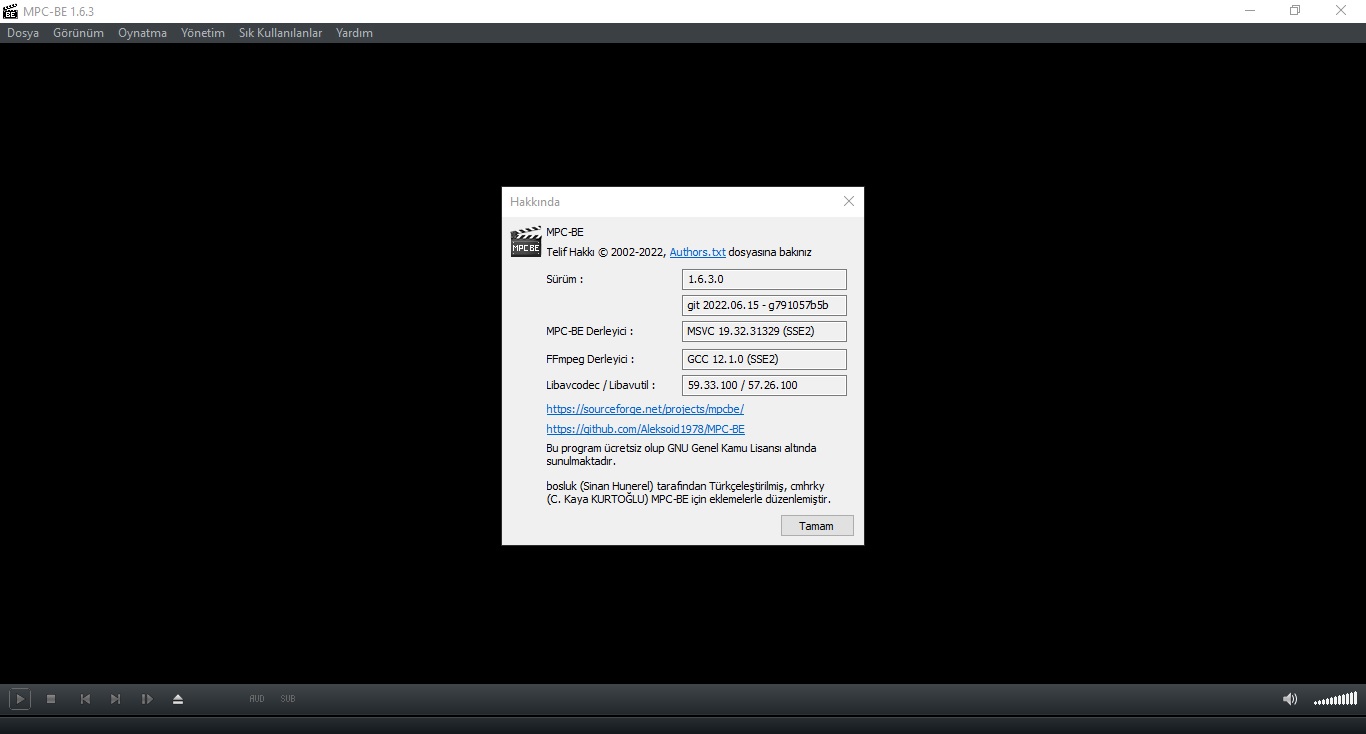1366x734 pixels.
Task: Click the Play button in the control bar
Action: tap(20, 699)
